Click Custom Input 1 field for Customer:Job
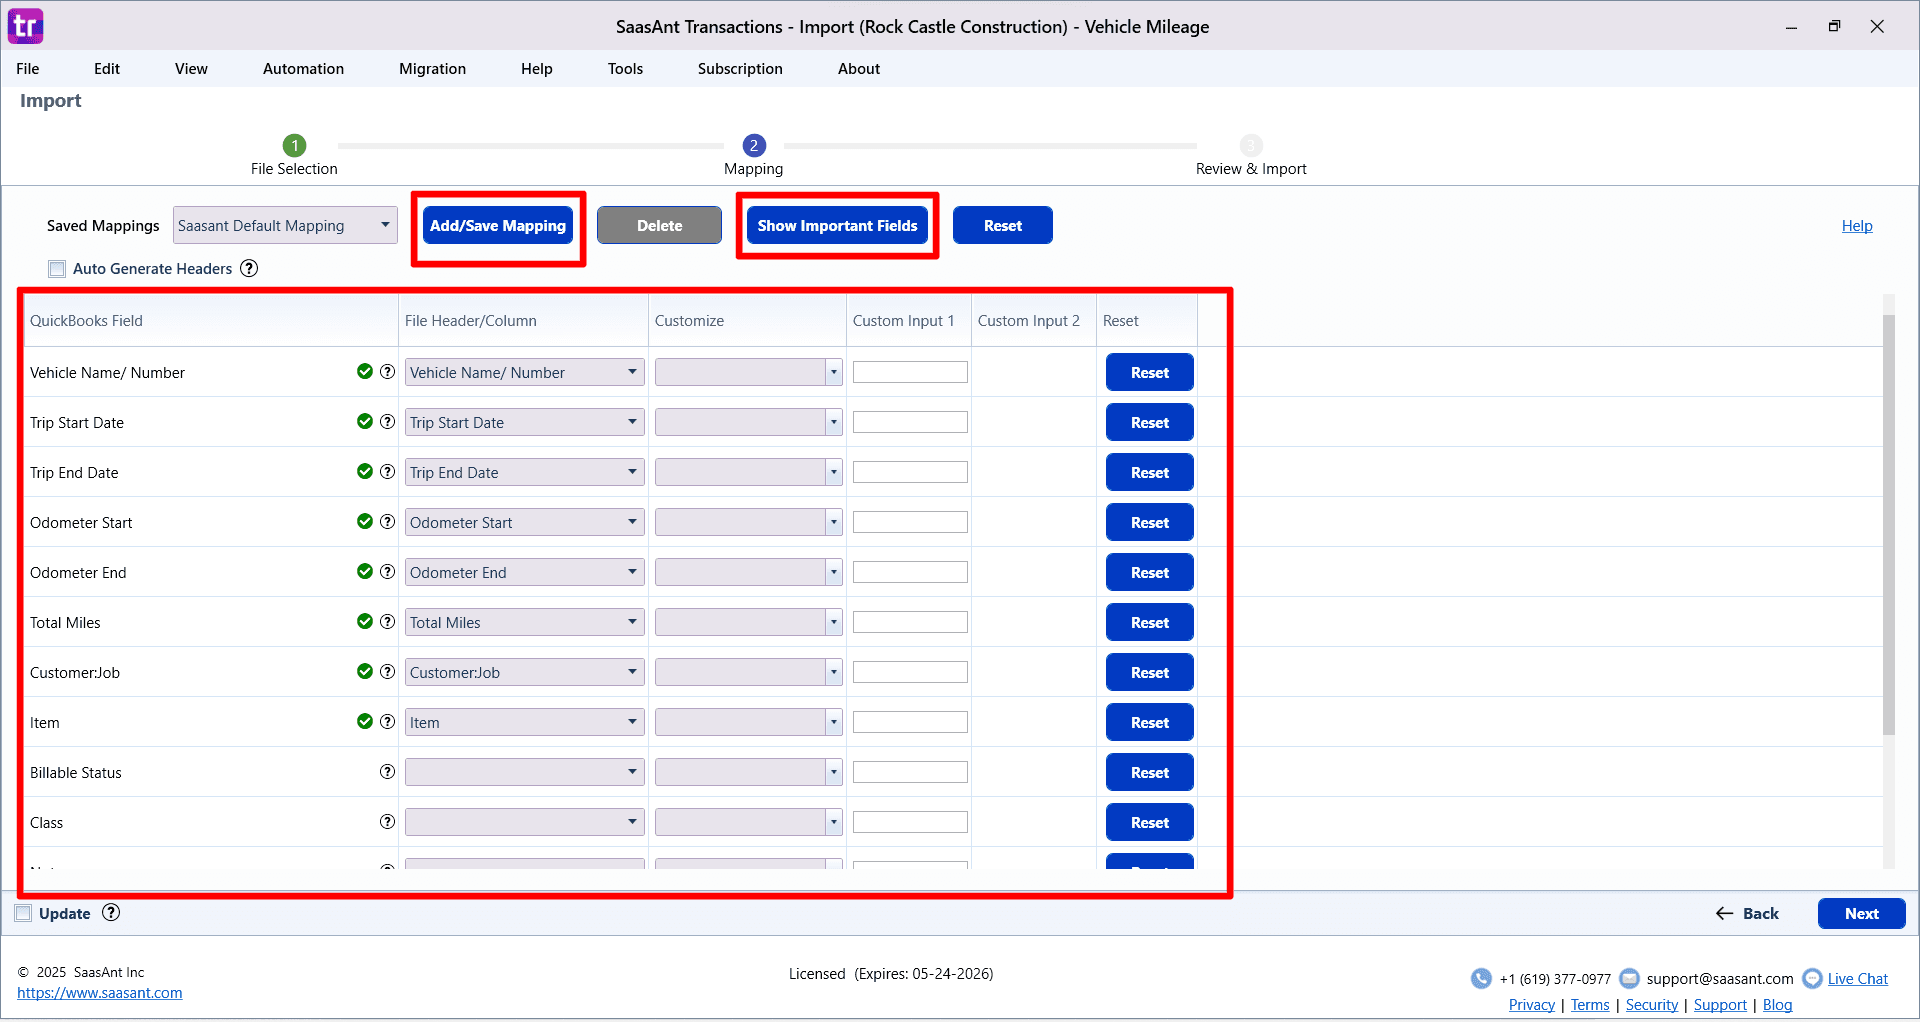Image resolution: width=1920 pixels, height=1022 pixels. [x=910, y=672]
